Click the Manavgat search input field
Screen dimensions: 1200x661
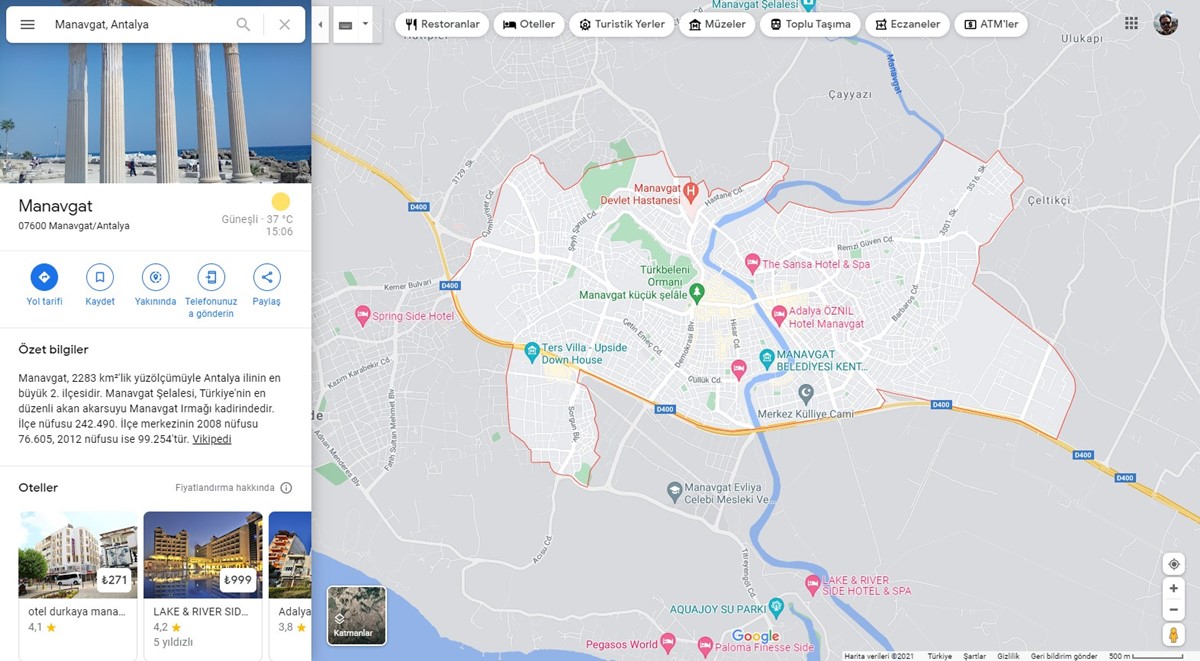click(140, 24)
